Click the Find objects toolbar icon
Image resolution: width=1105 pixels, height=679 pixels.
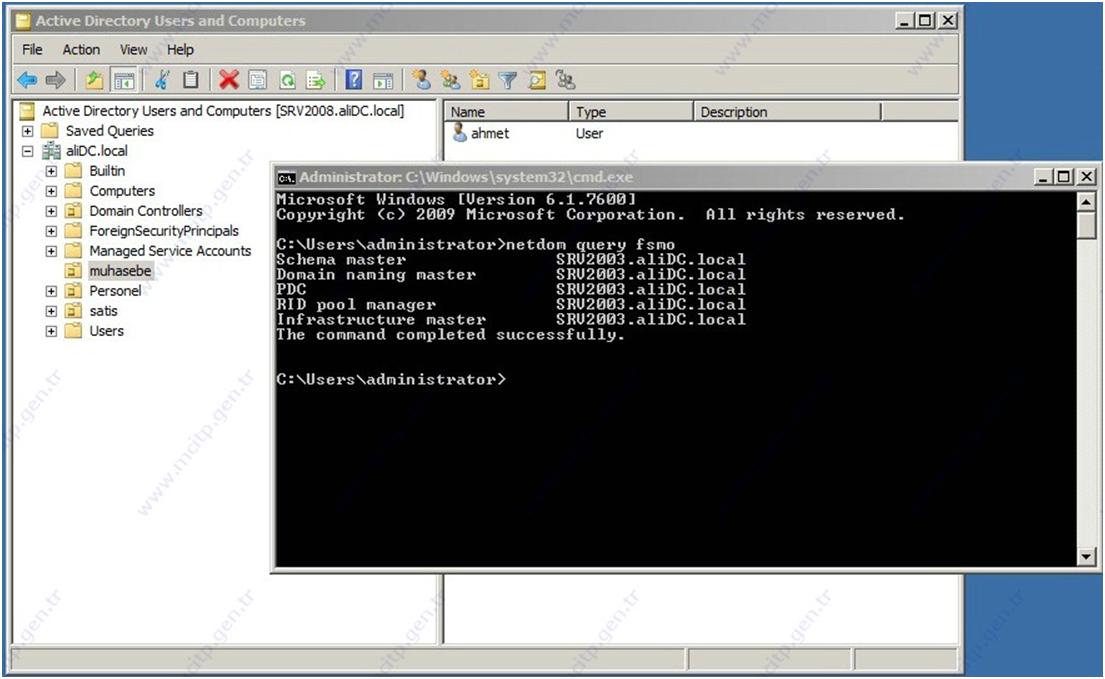point(537,80)
